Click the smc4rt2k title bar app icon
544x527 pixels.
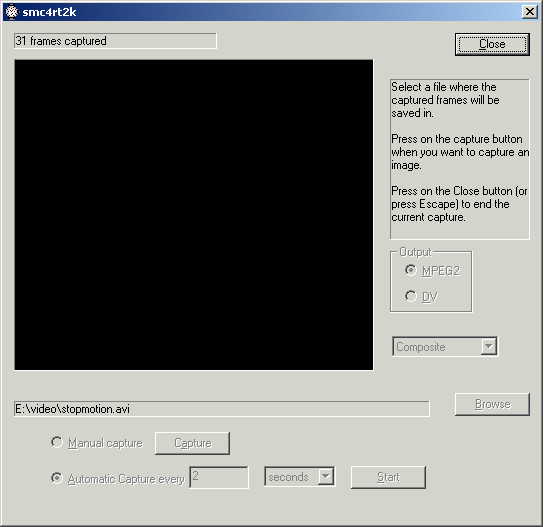11,12
